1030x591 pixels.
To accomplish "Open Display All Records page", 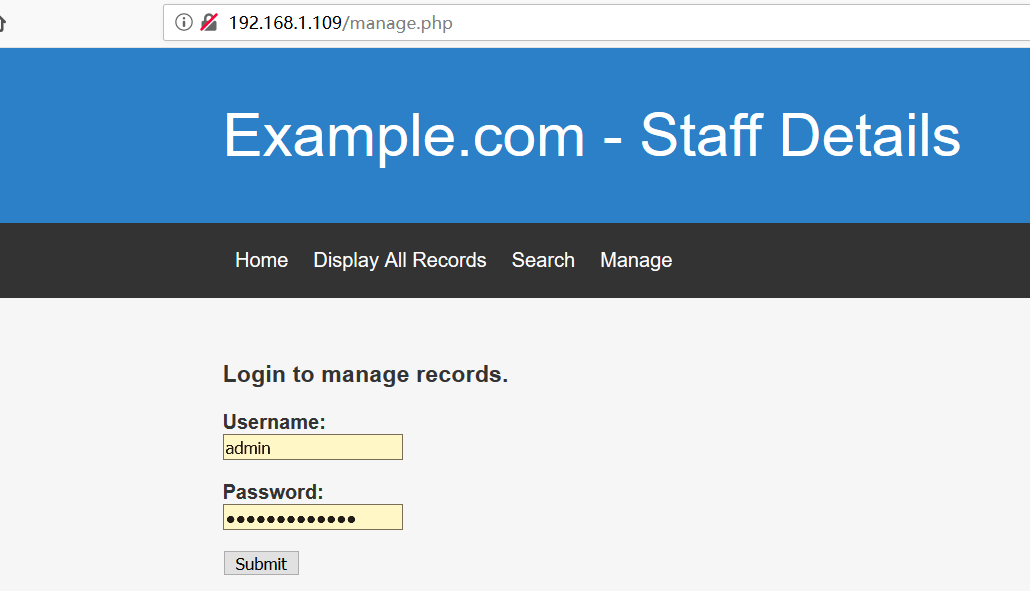I will coord(399,260).
